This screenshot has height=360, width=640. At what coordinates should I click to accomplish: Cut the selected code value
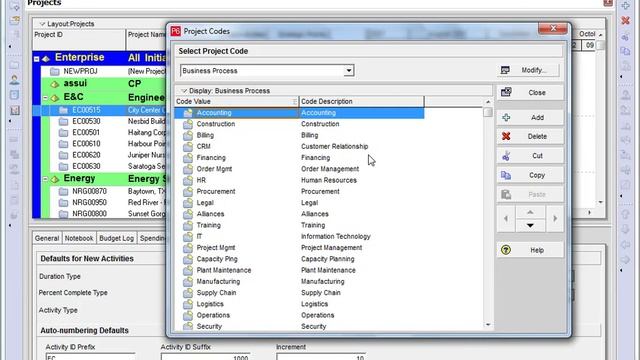point(530,156)
